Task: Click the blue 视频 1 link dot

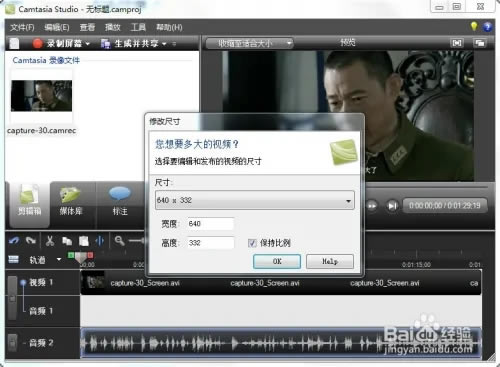Action: click(x=23, y=283)
